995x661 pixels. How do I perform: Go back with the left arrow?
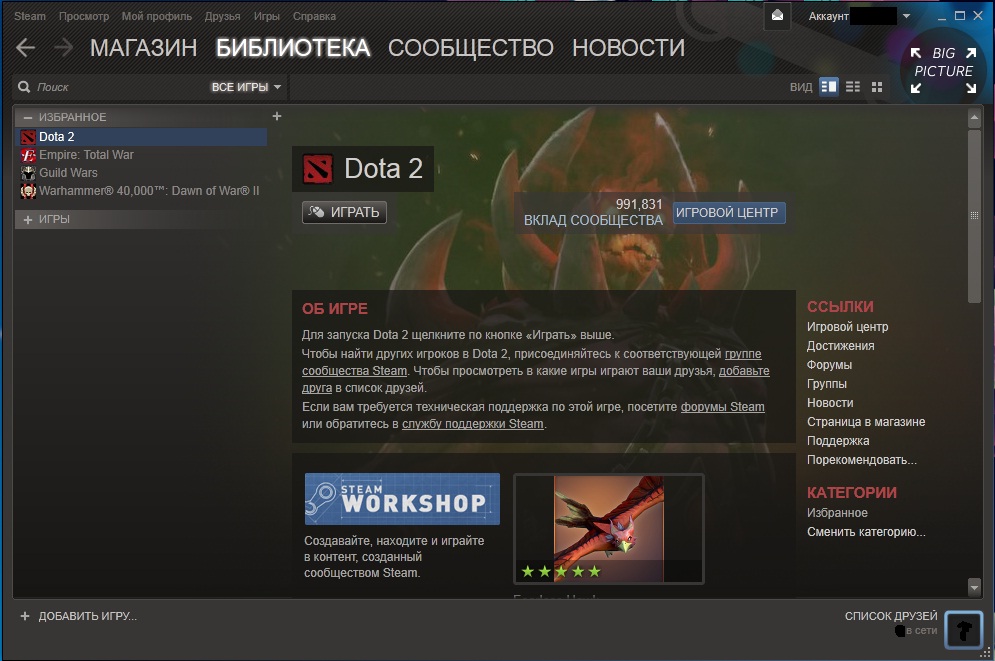tap(25, 48)
